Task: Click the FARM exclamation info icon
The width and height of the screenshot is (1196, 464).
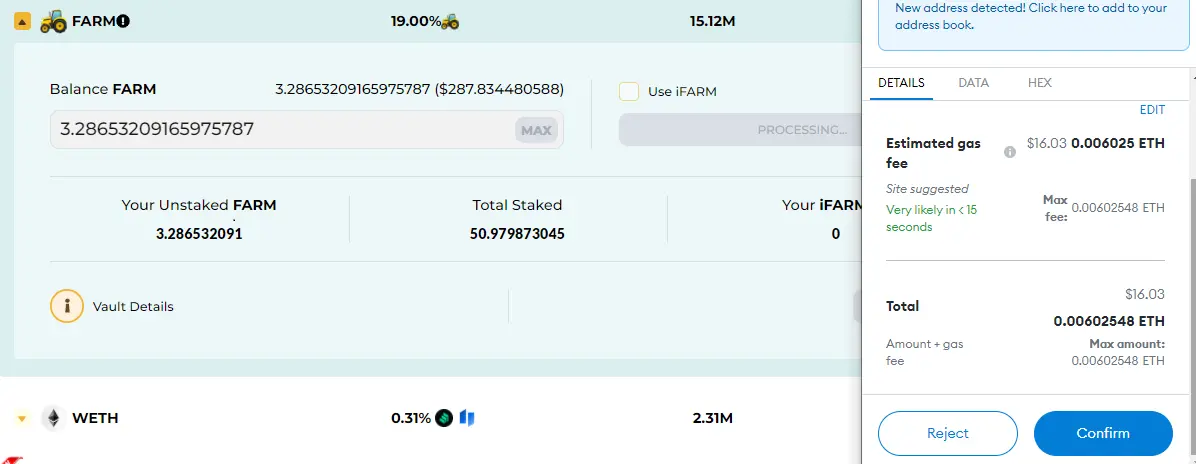Action: coord(124,21)
